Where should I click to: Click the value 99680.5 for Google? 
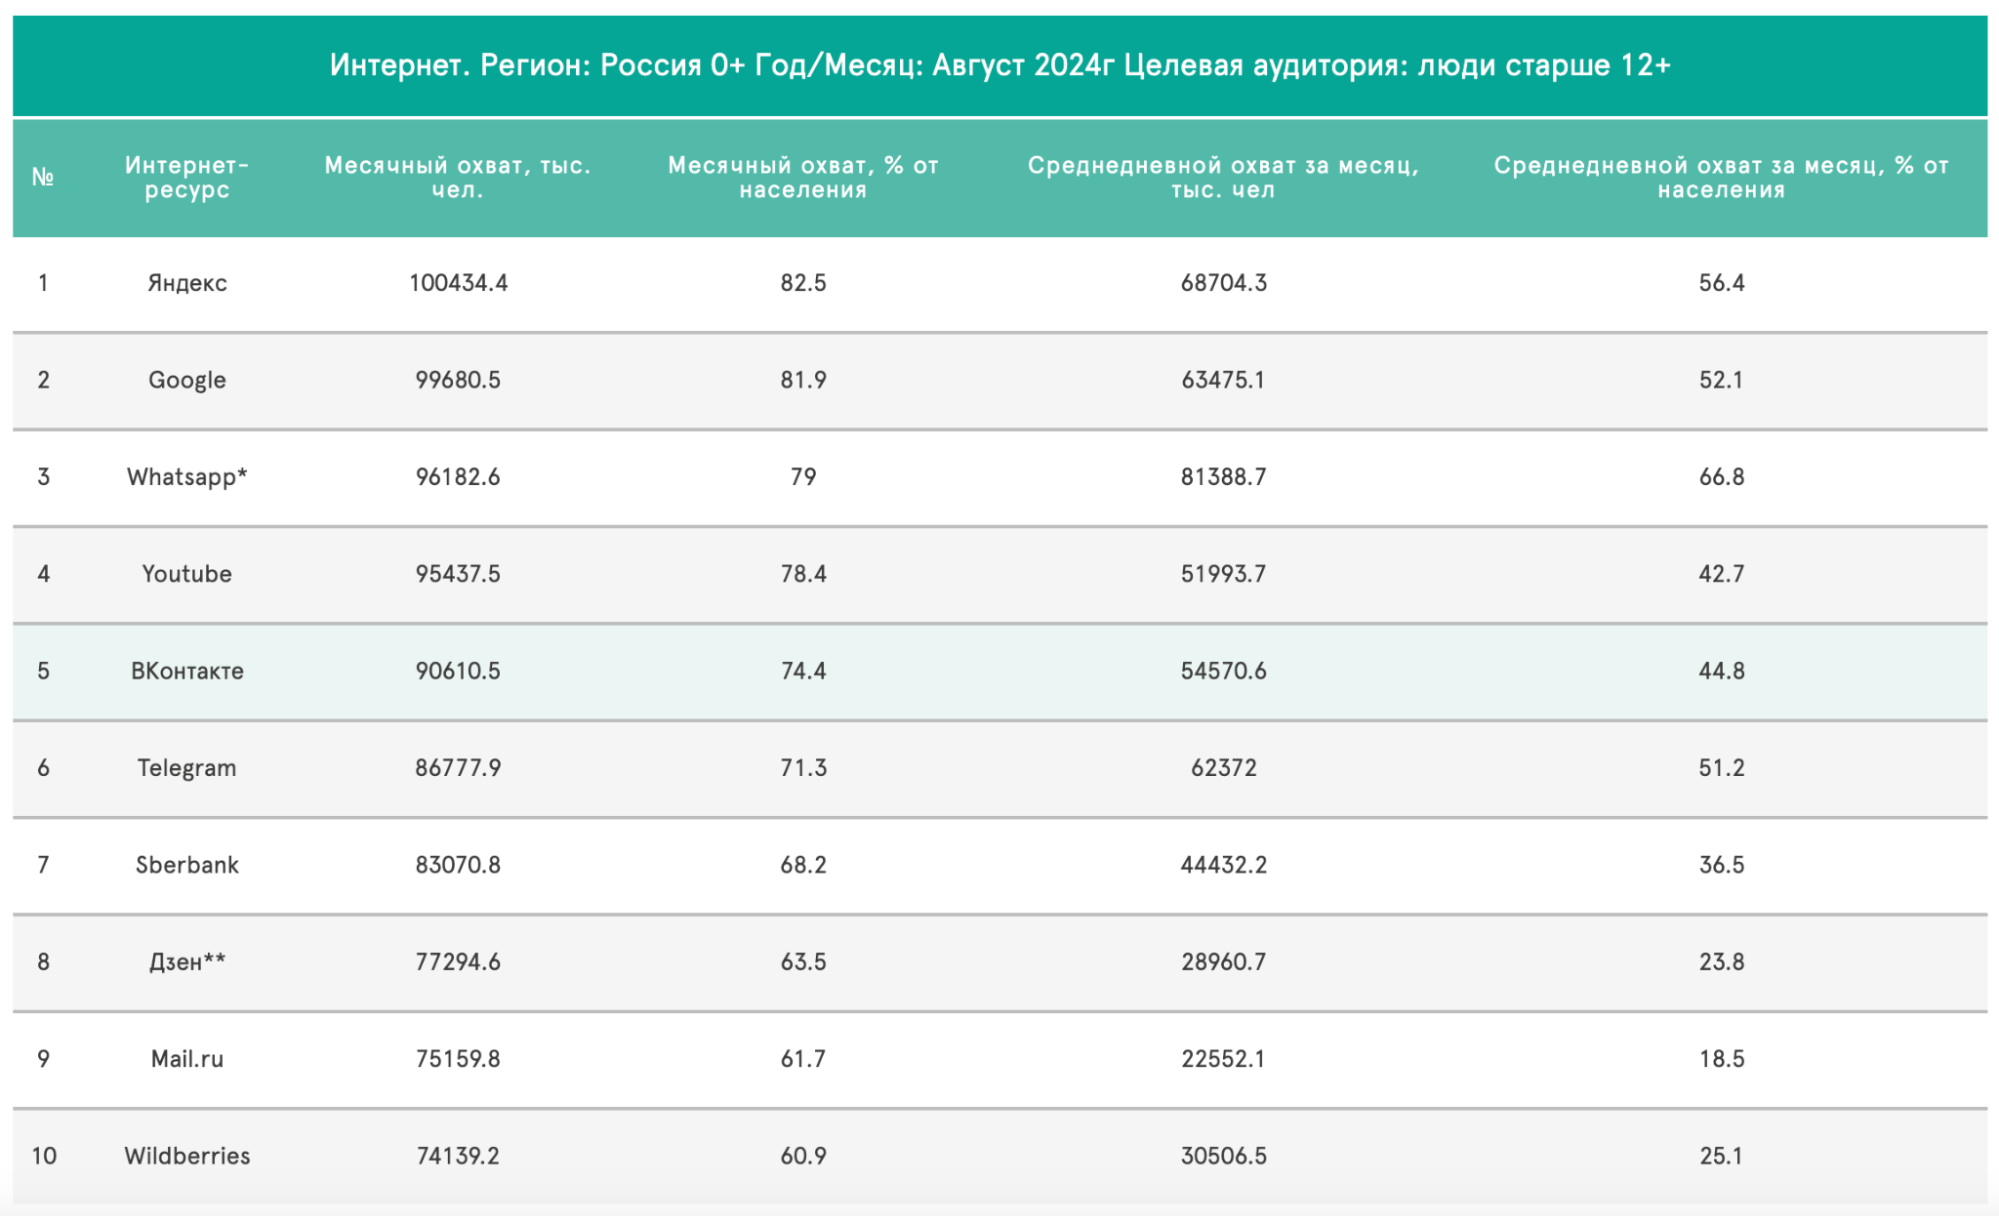tap(458, 380)
